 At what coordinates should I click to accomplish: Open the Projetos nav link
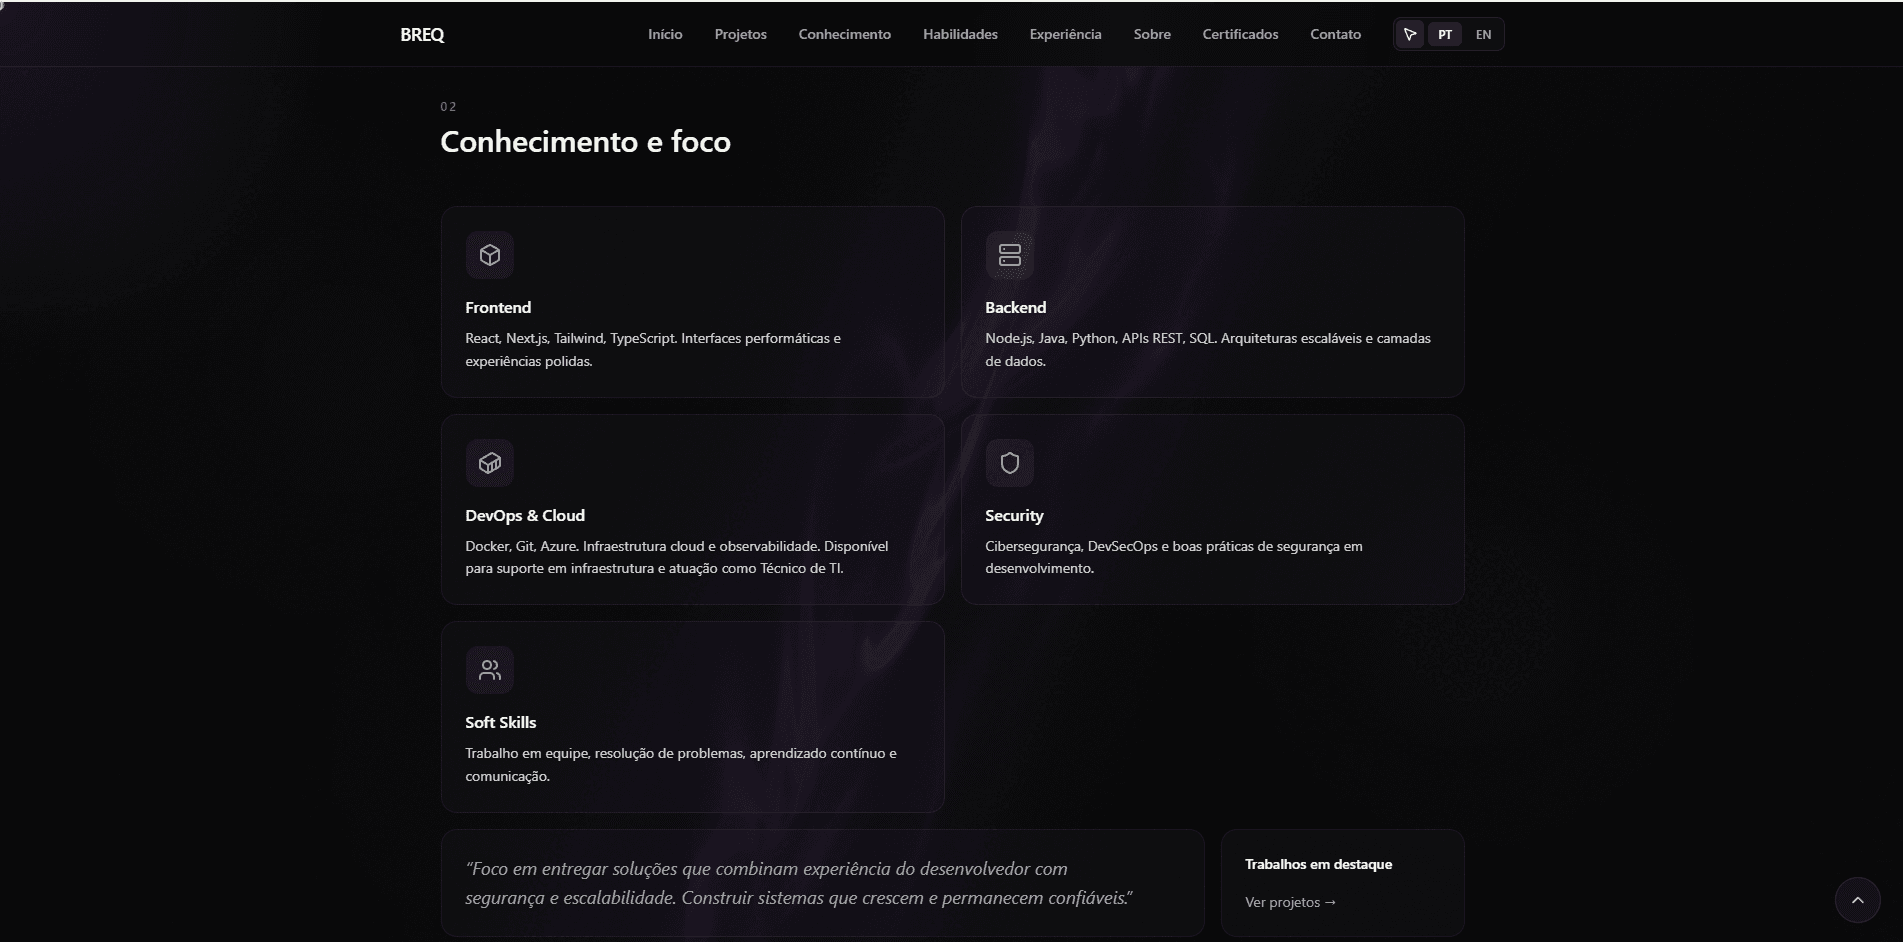click(741, 34)
